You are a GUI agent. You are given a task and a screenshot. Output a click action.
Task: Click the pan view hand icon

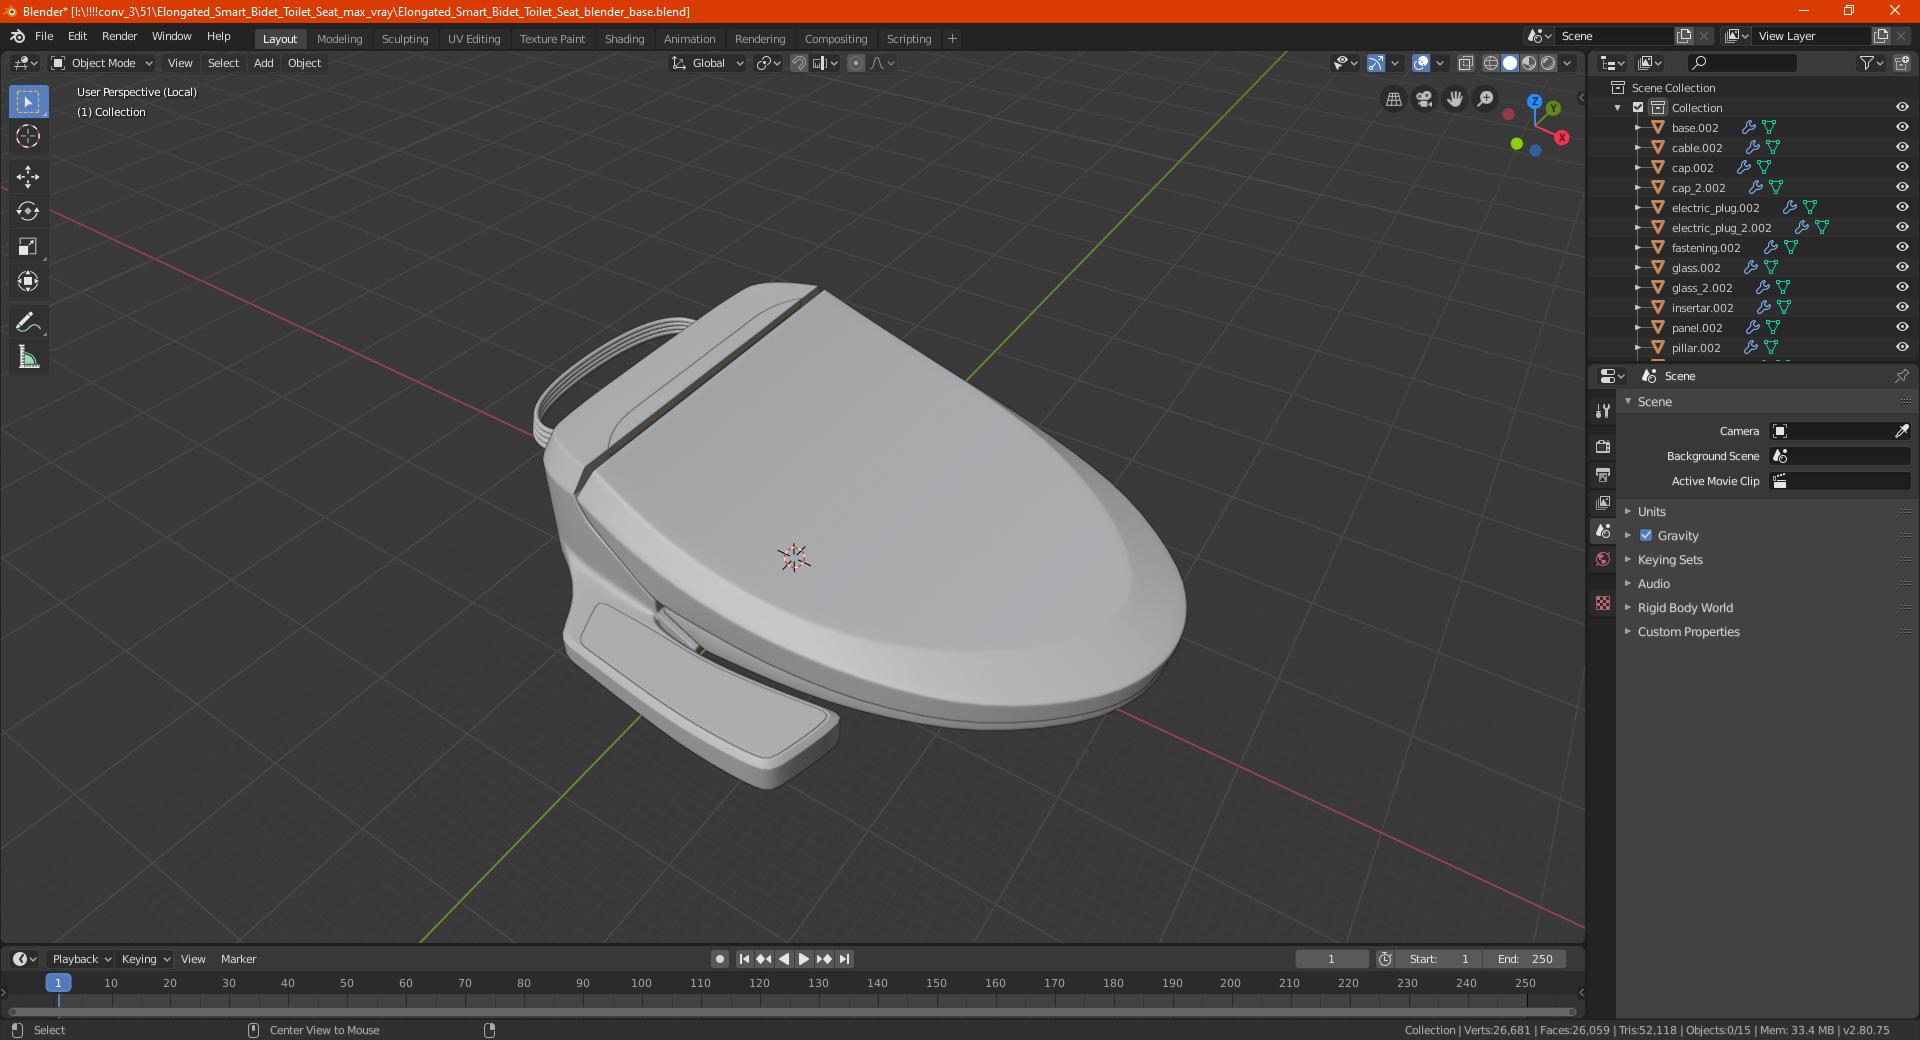[x=1455, y=99]
